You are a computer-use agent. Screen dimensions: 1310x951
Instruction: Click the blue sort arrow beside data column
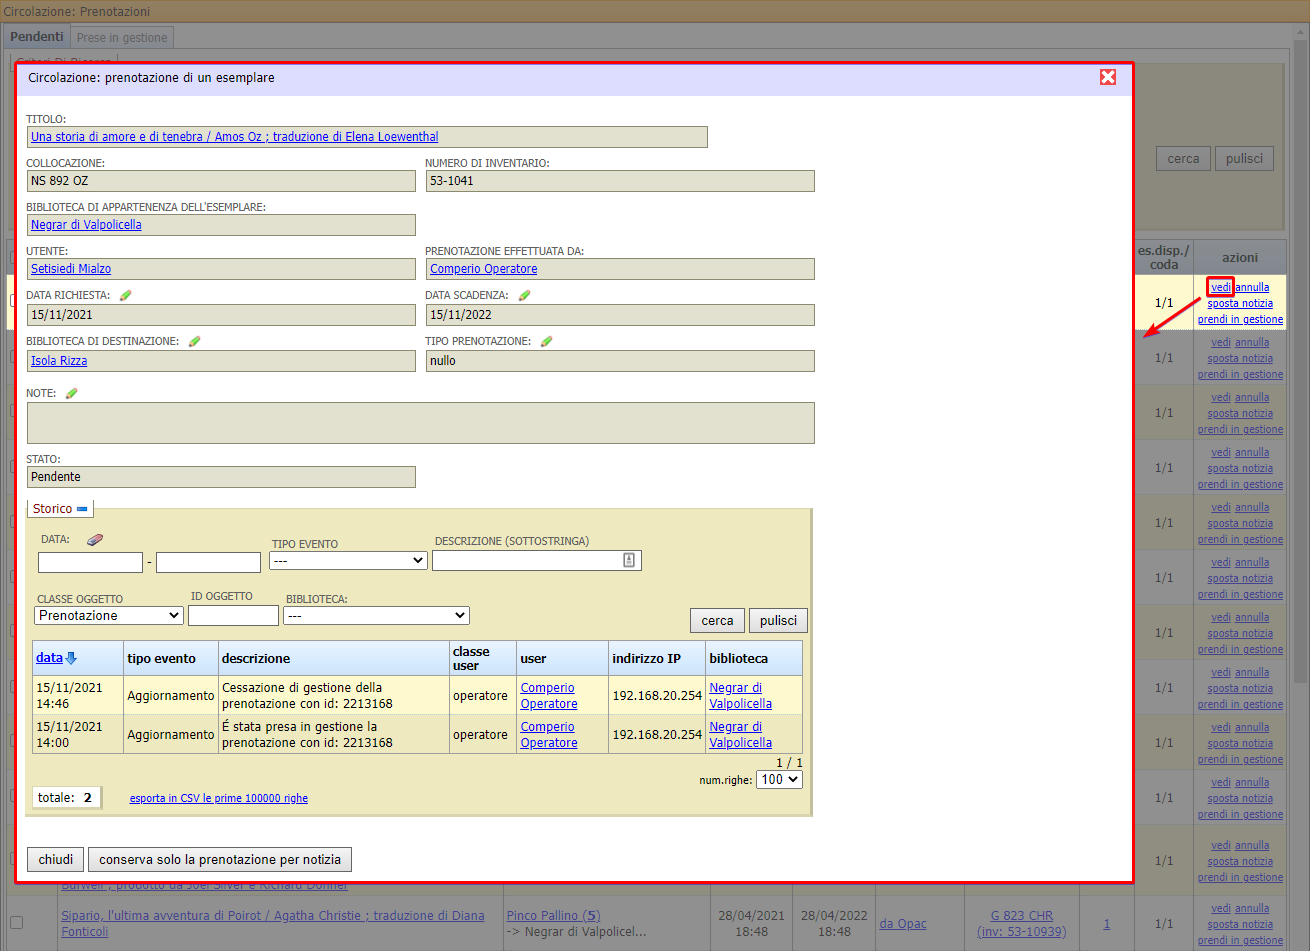71,658
